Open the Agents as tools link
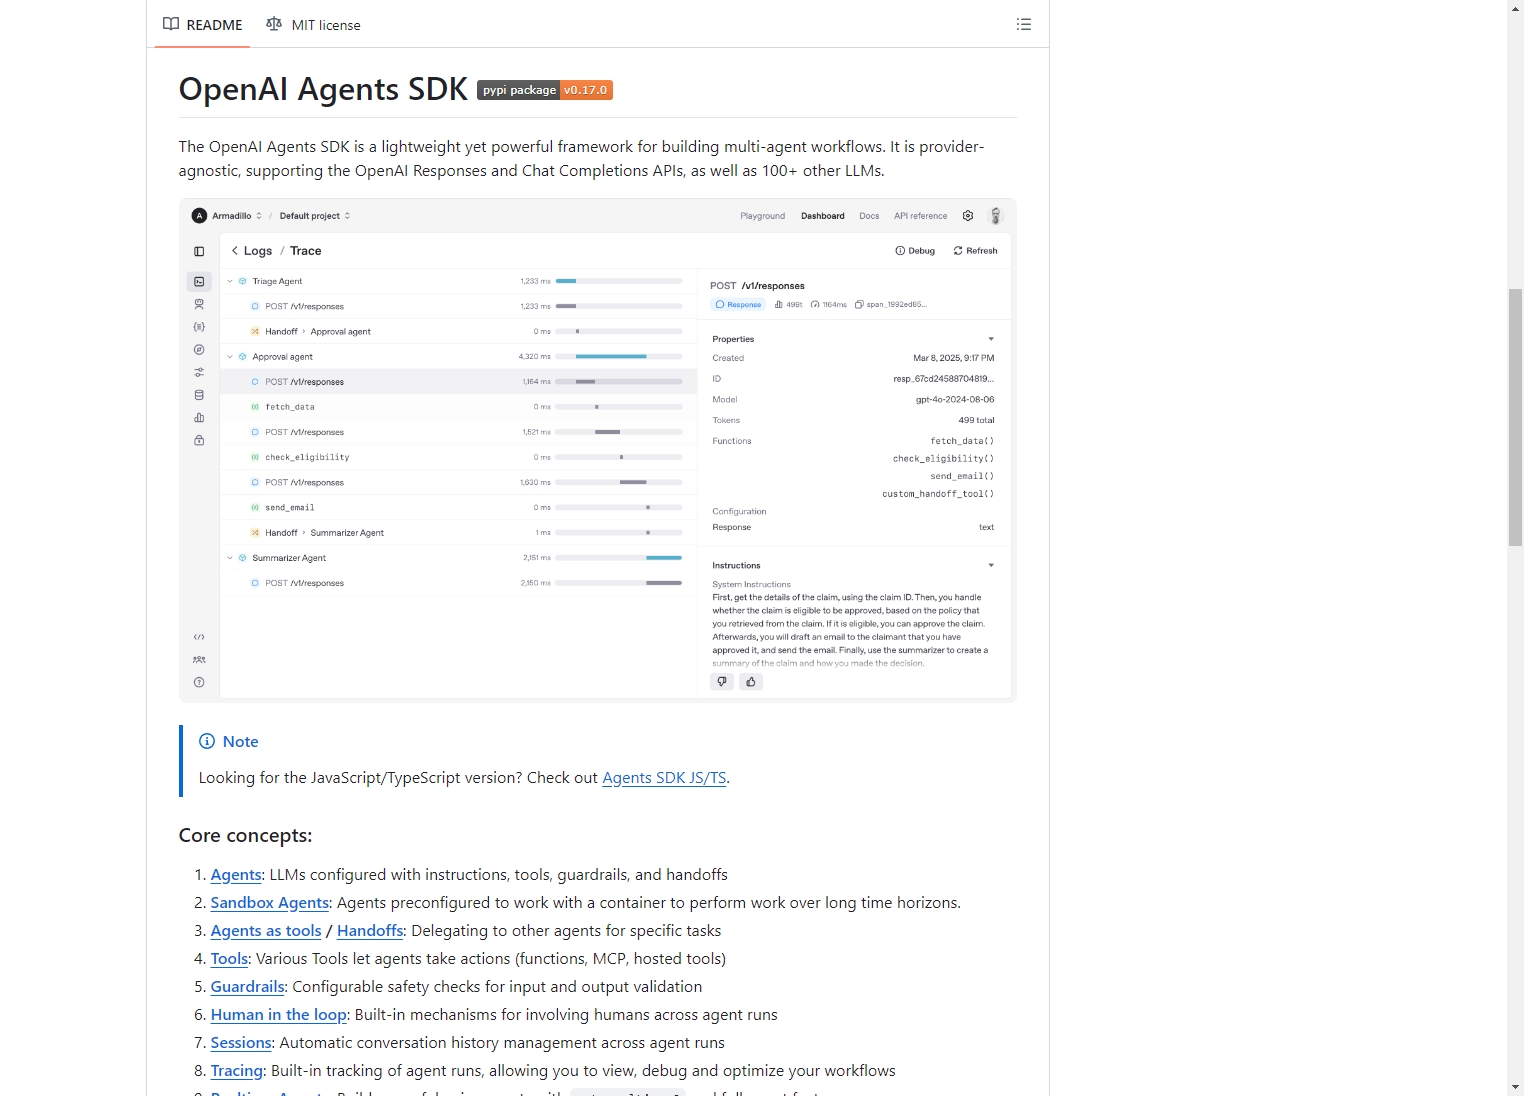 pos(266,931)
